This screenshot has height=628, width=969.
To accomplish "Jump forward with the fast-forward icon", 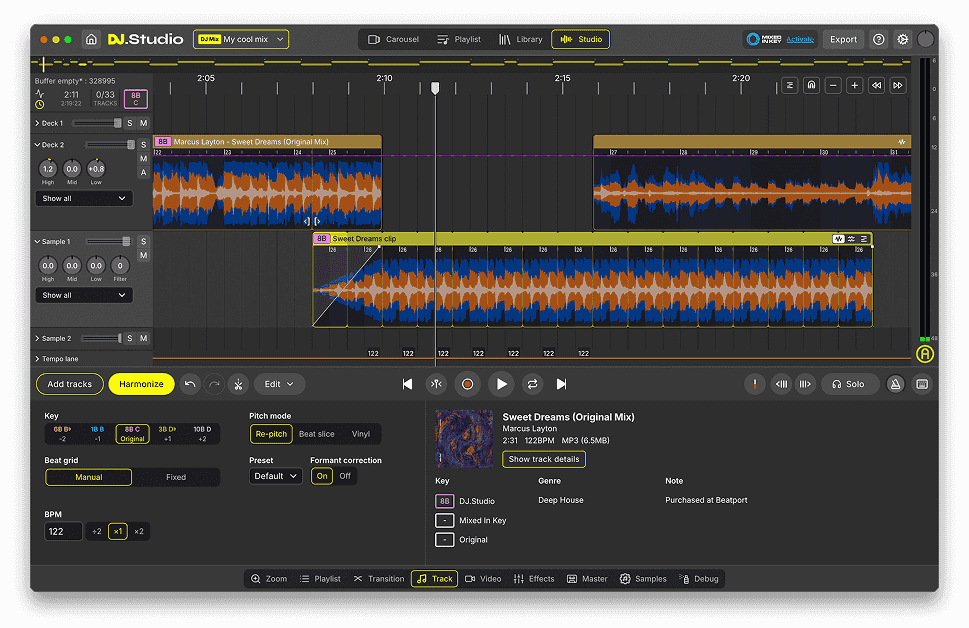I will [x=898, y=85].
